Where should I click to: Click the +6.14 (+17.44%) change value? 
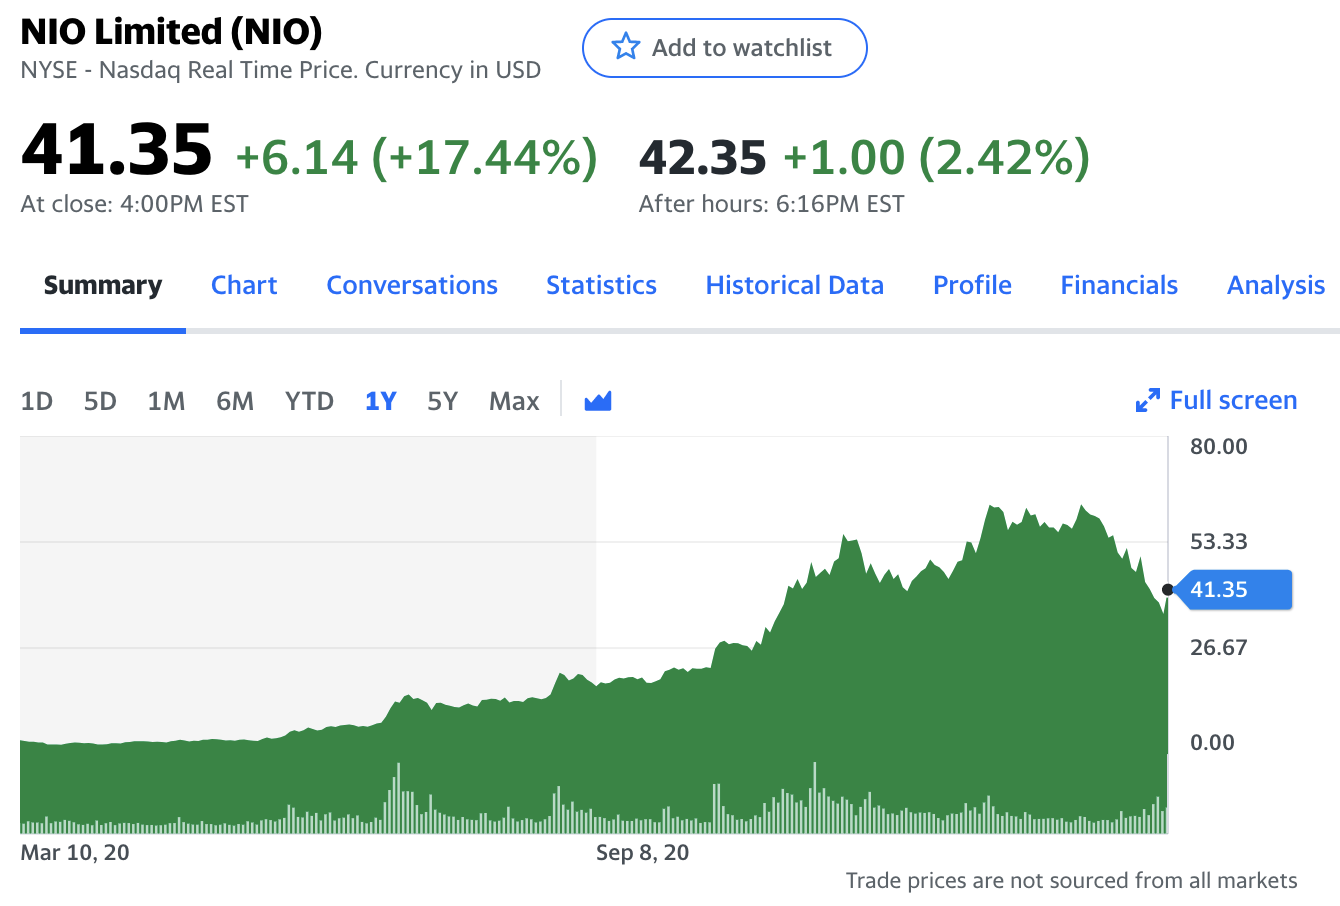pyautogui.click(x=416, y=157)
